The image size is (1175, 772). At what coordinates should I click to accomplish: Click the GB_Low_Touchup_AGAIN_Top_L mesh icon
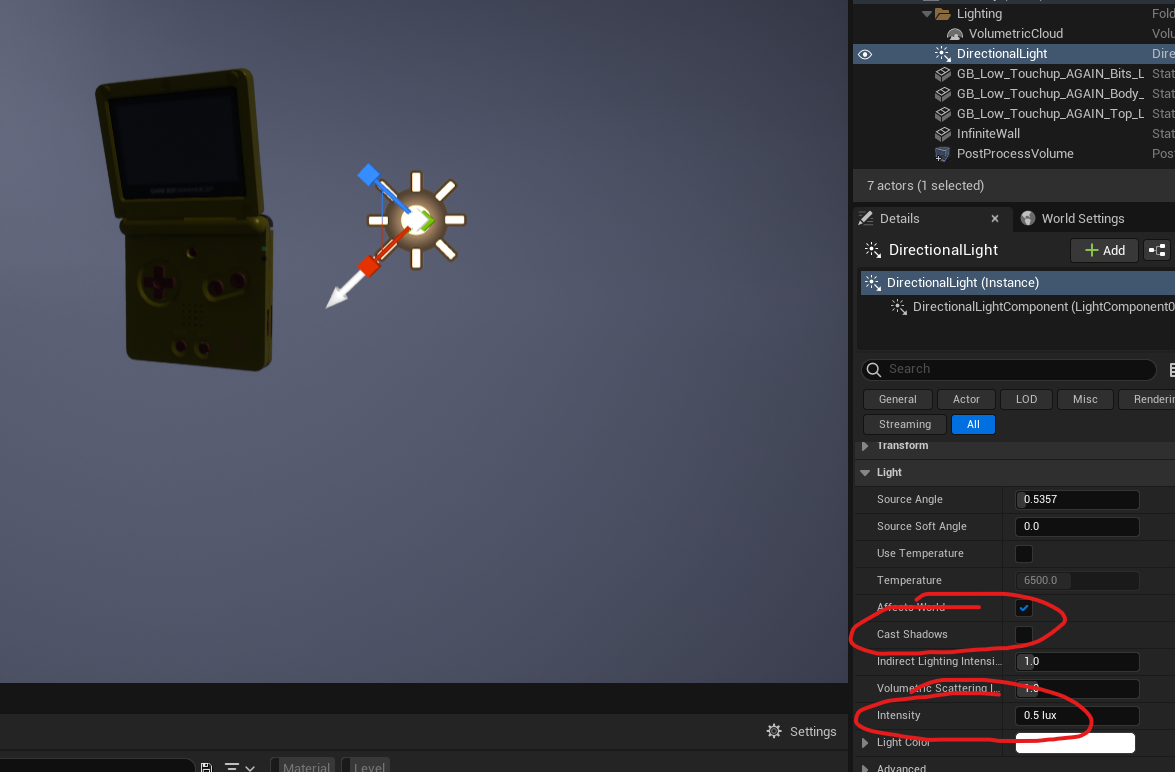tap(943, 114)
